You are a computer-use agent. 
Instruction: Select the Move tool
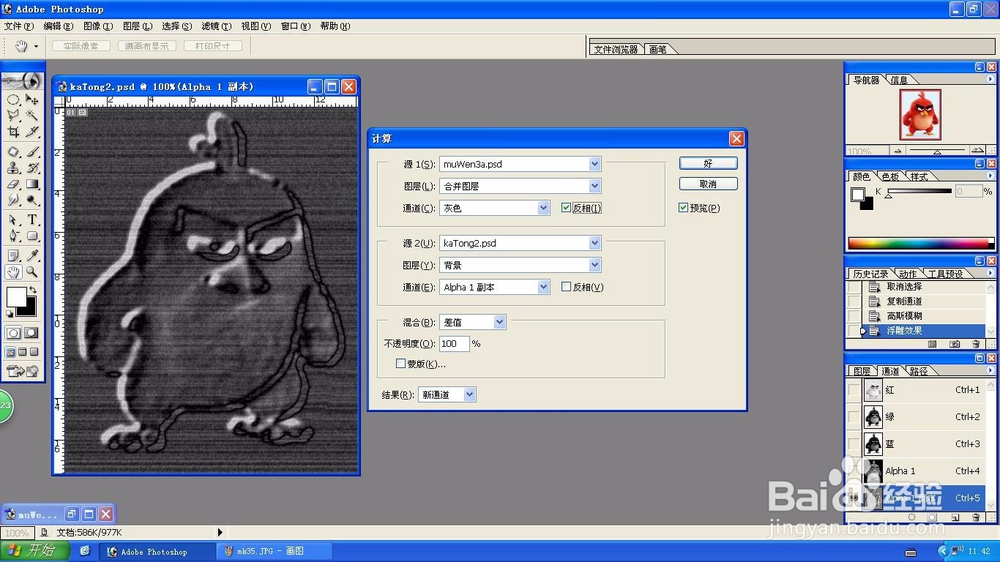pyautogui.click(x=32, y=100)
